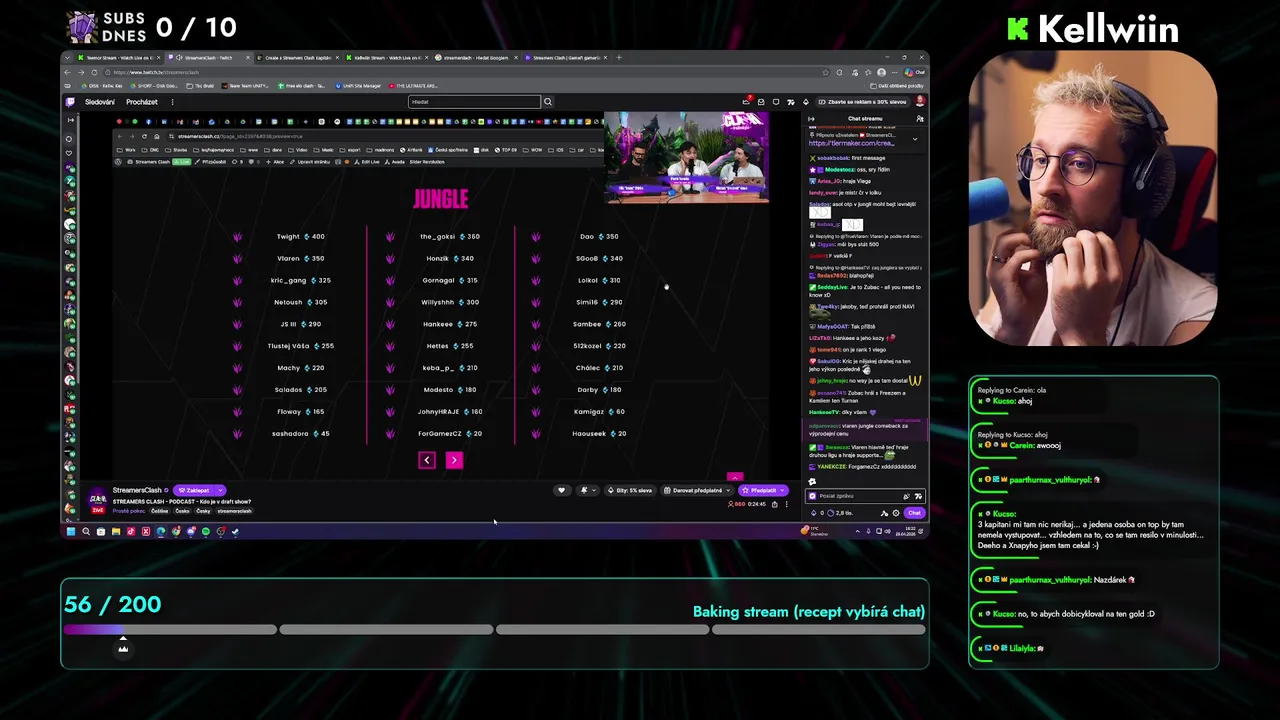
Task: Open Spotify from the taskbar
Action: 205,531
